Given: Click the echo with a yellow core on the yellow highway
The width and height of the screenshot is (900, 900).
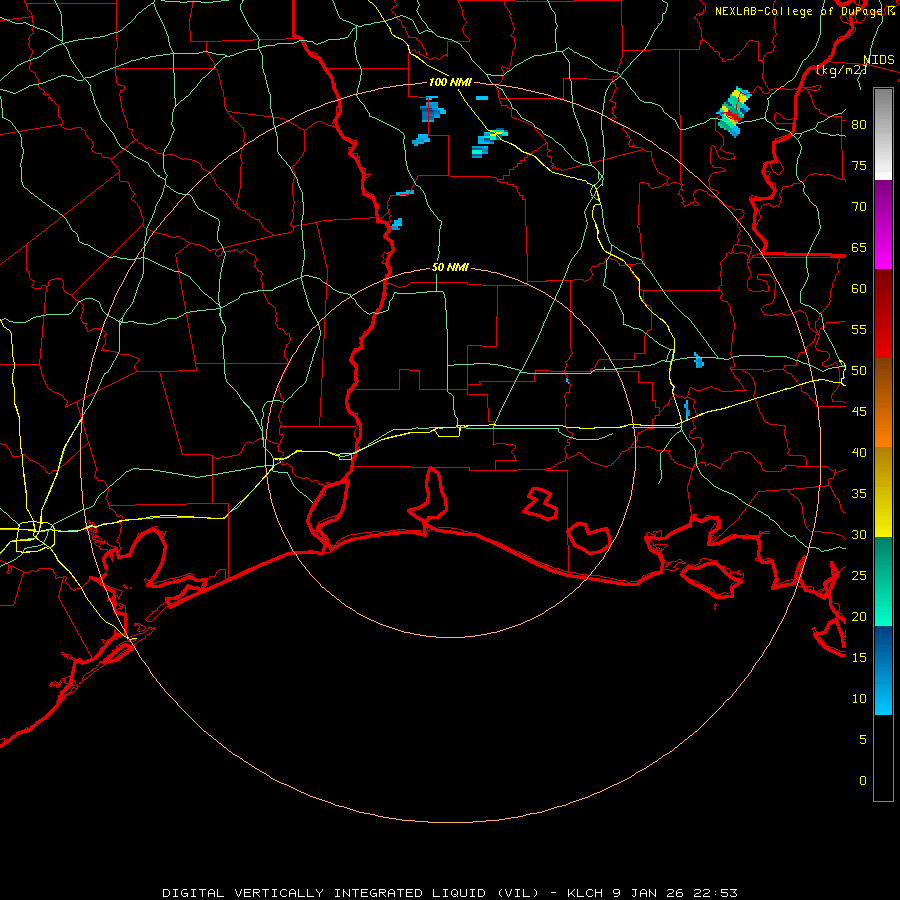Looking at the screenshot, I should (491, 137).
